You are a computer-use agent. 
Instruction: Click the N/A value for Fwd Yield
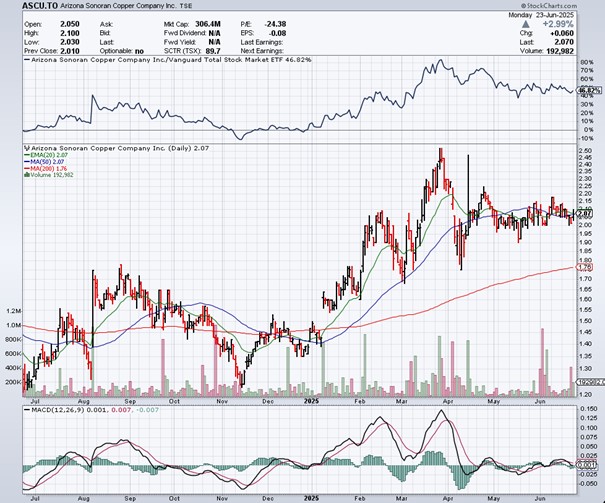tap(215, 42)
